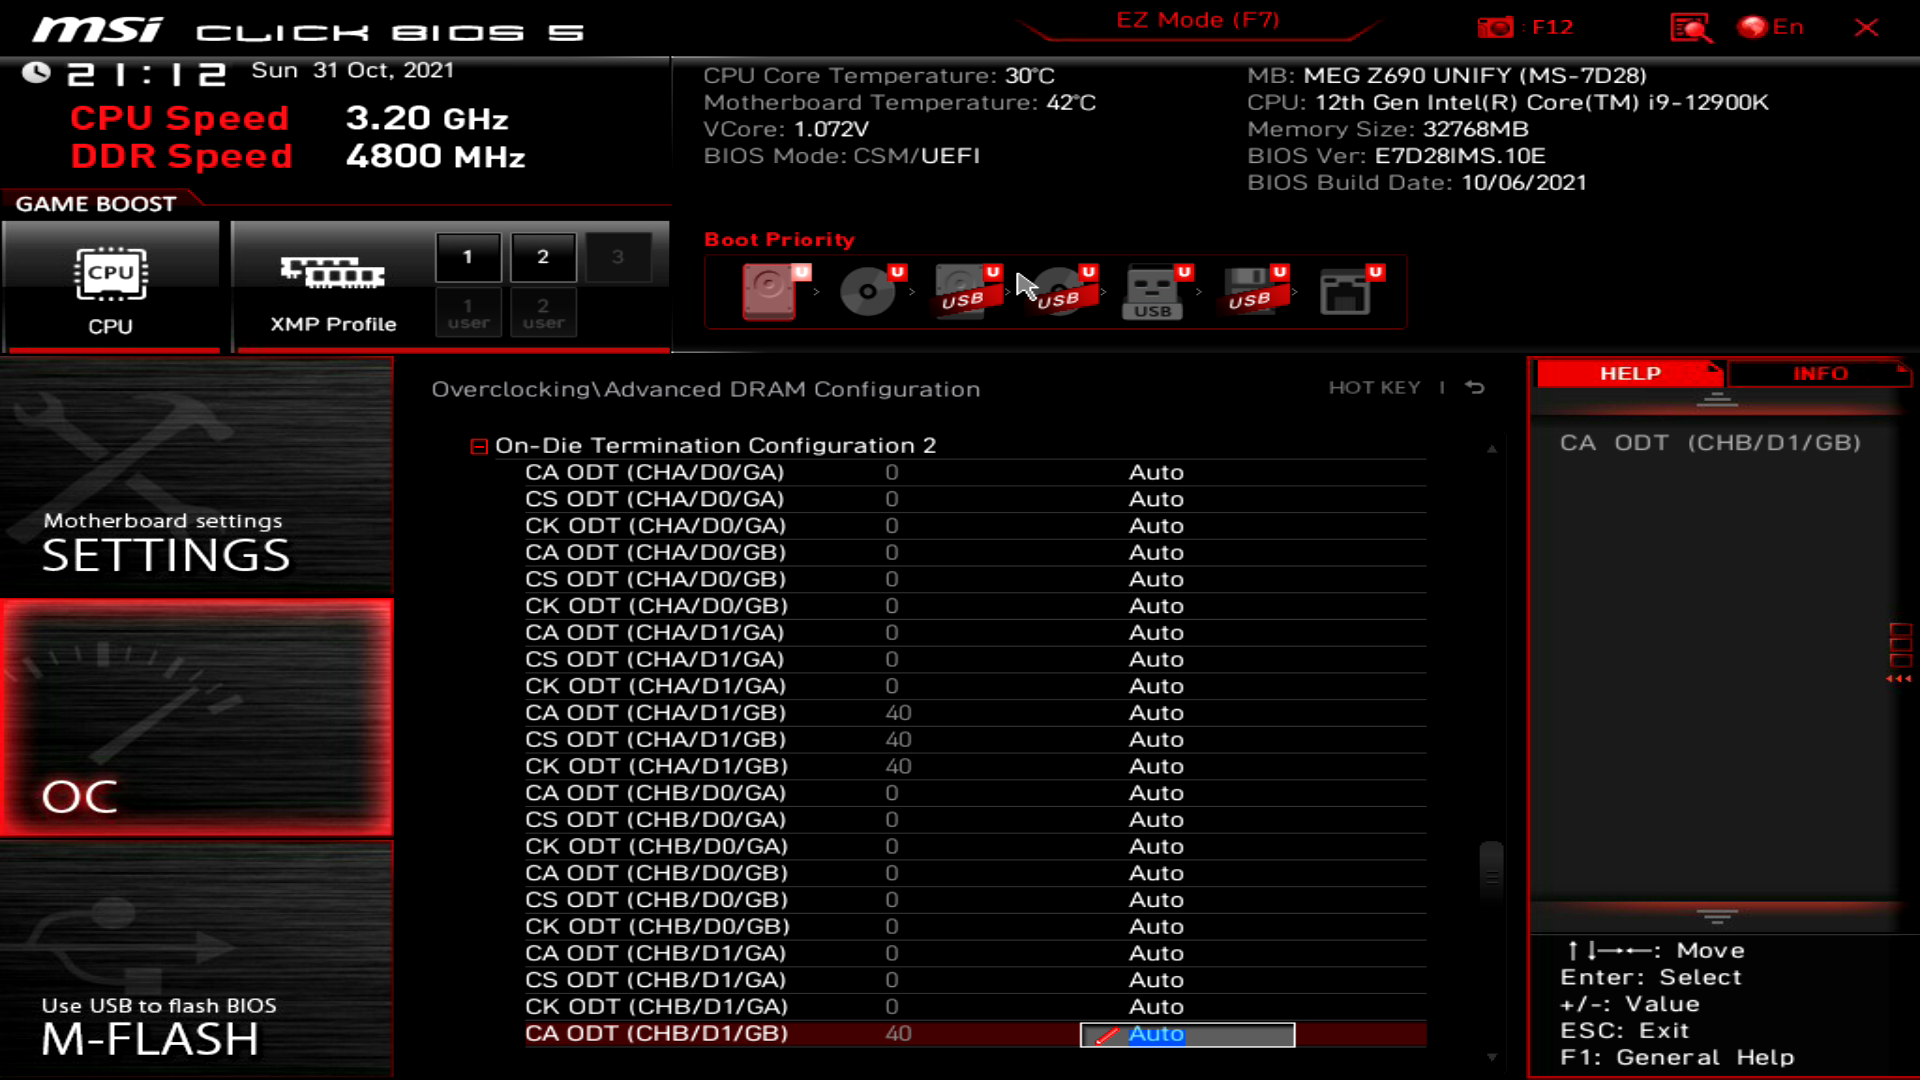Expand On-Die Termination Configuration 2
Image resolution: width=1920 pixels, height=1080 pixels.
click(x=479, y=444)
